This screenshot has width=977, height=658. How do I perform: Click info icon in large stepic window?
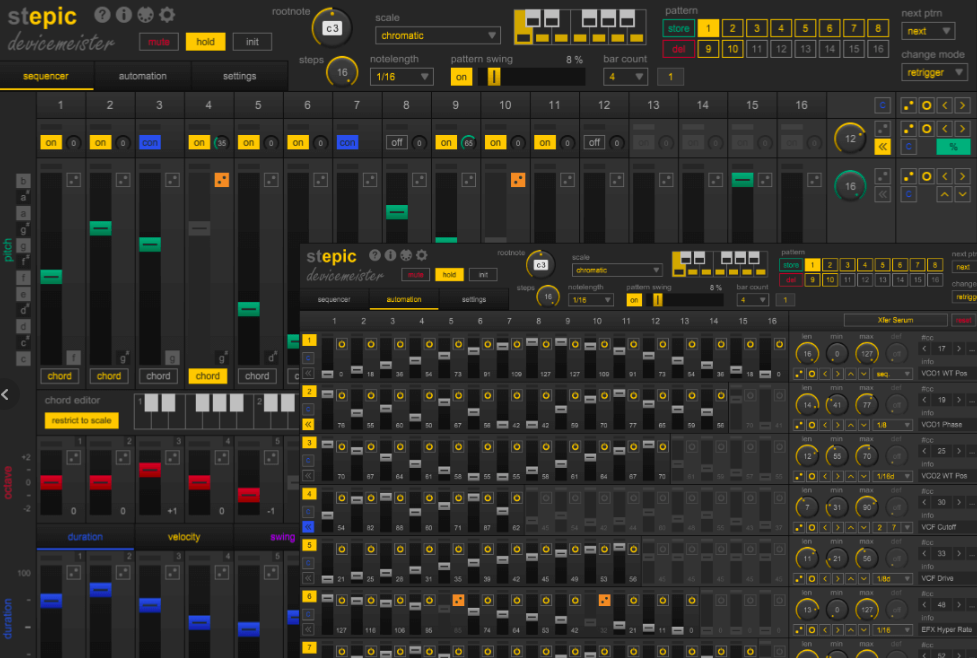[x=124, y=14]
